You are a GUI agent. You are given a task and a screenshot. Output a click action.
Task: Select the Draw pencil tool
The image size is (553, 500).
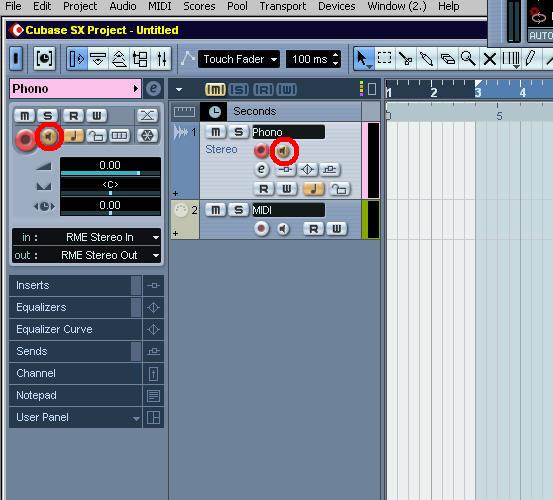[531, 59]
